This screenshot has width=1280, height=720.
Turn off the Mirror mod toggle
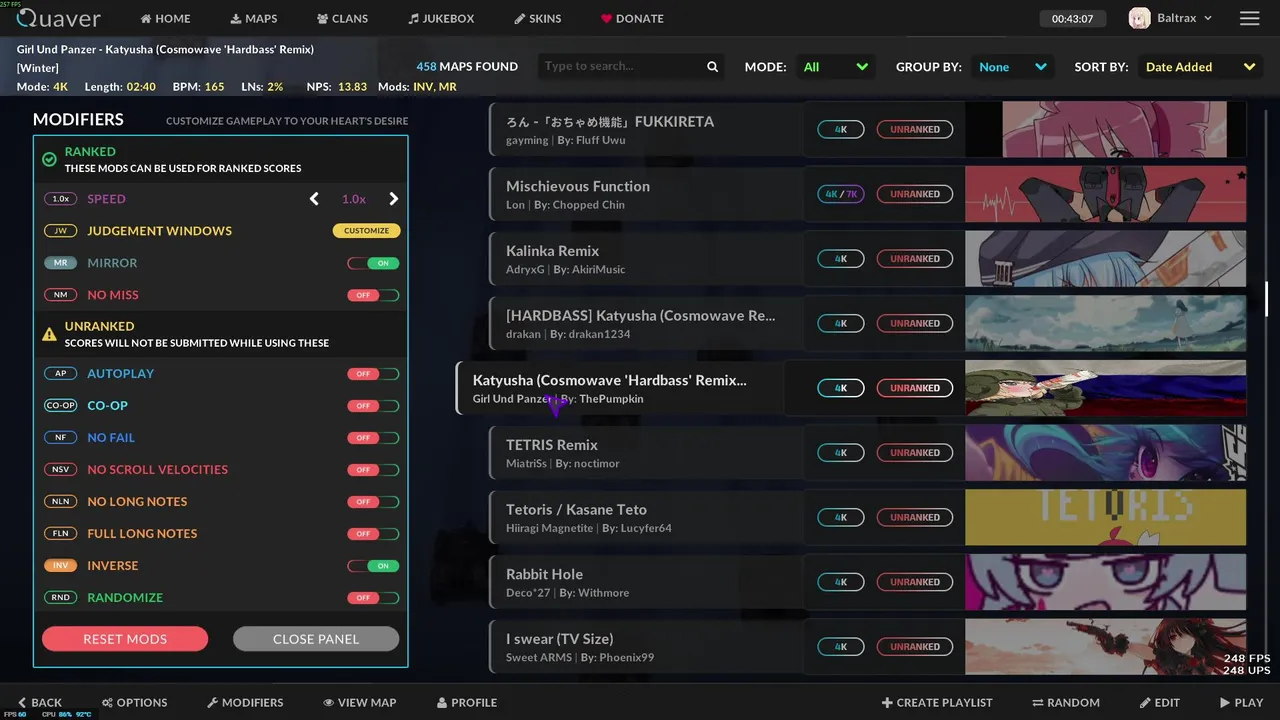373,263
